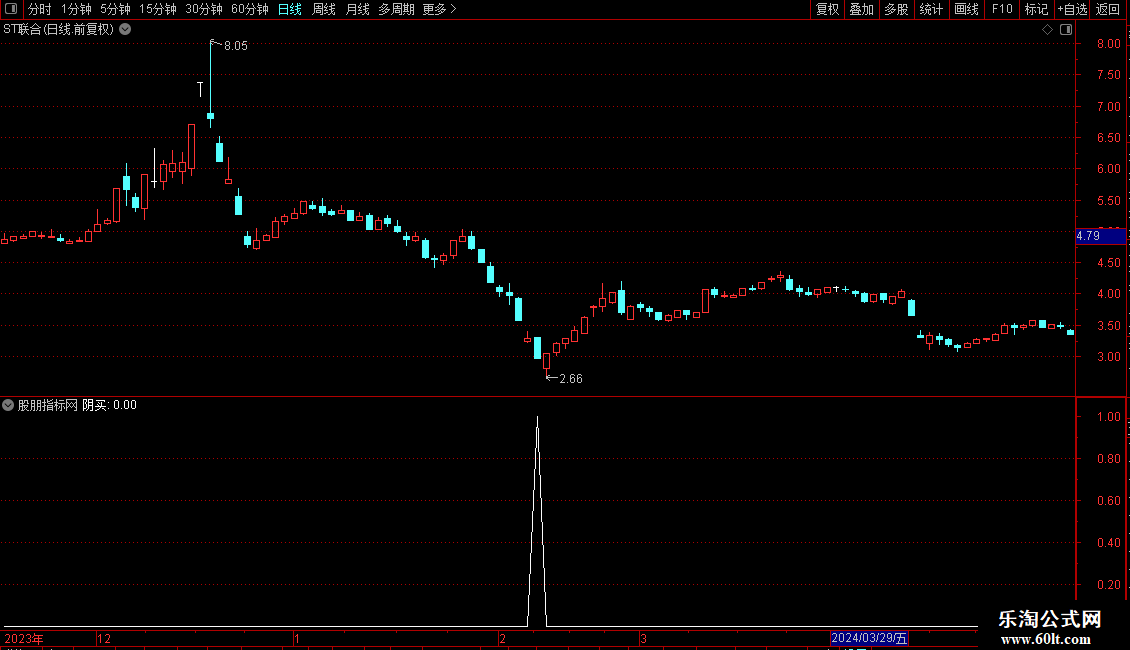Select the 日线 daily chart tab
The width and height of the screenshot is (1130, 650).
click(290, 9)
